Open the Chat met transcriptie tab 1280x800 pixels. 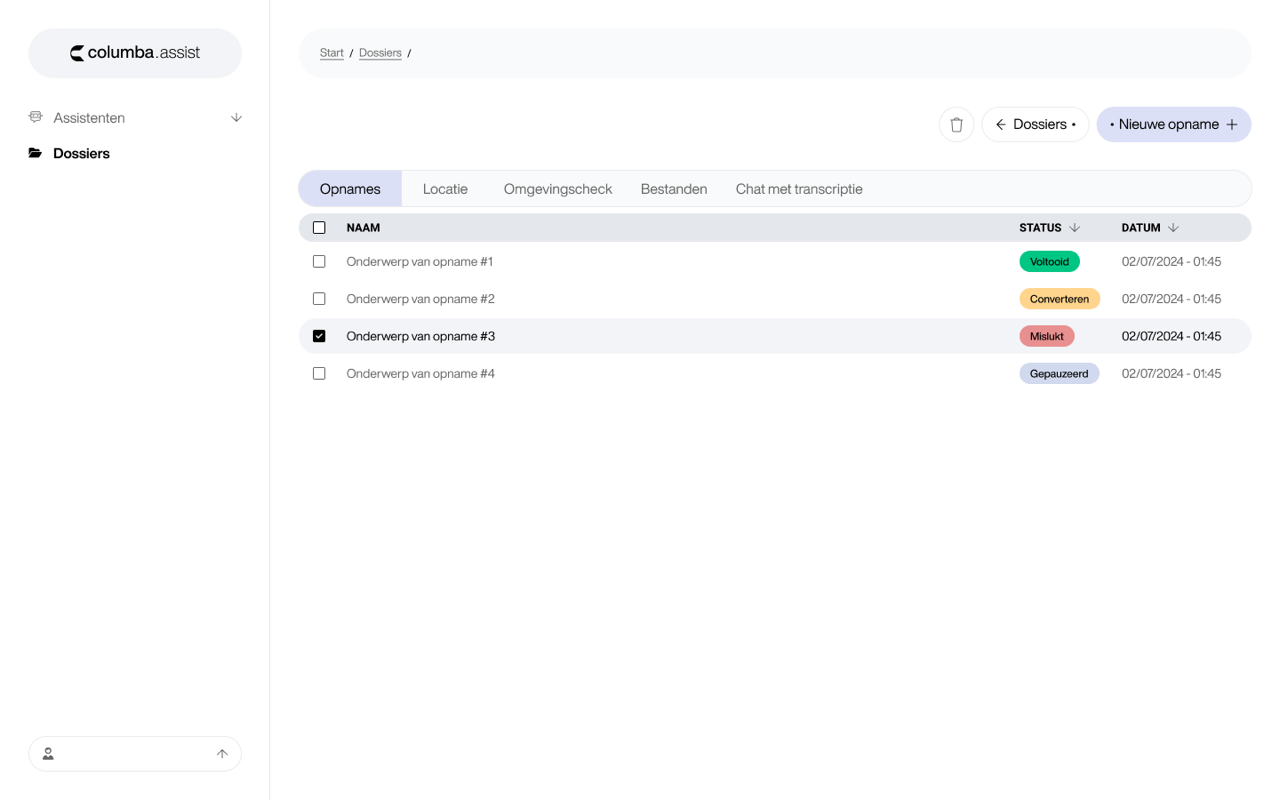[x=799, y=189]
